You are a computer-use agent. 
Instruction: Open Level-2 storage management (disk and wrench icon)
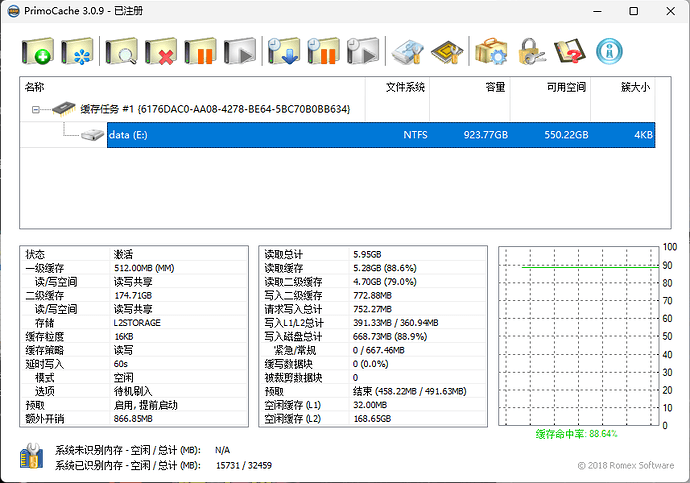point(408,52)
